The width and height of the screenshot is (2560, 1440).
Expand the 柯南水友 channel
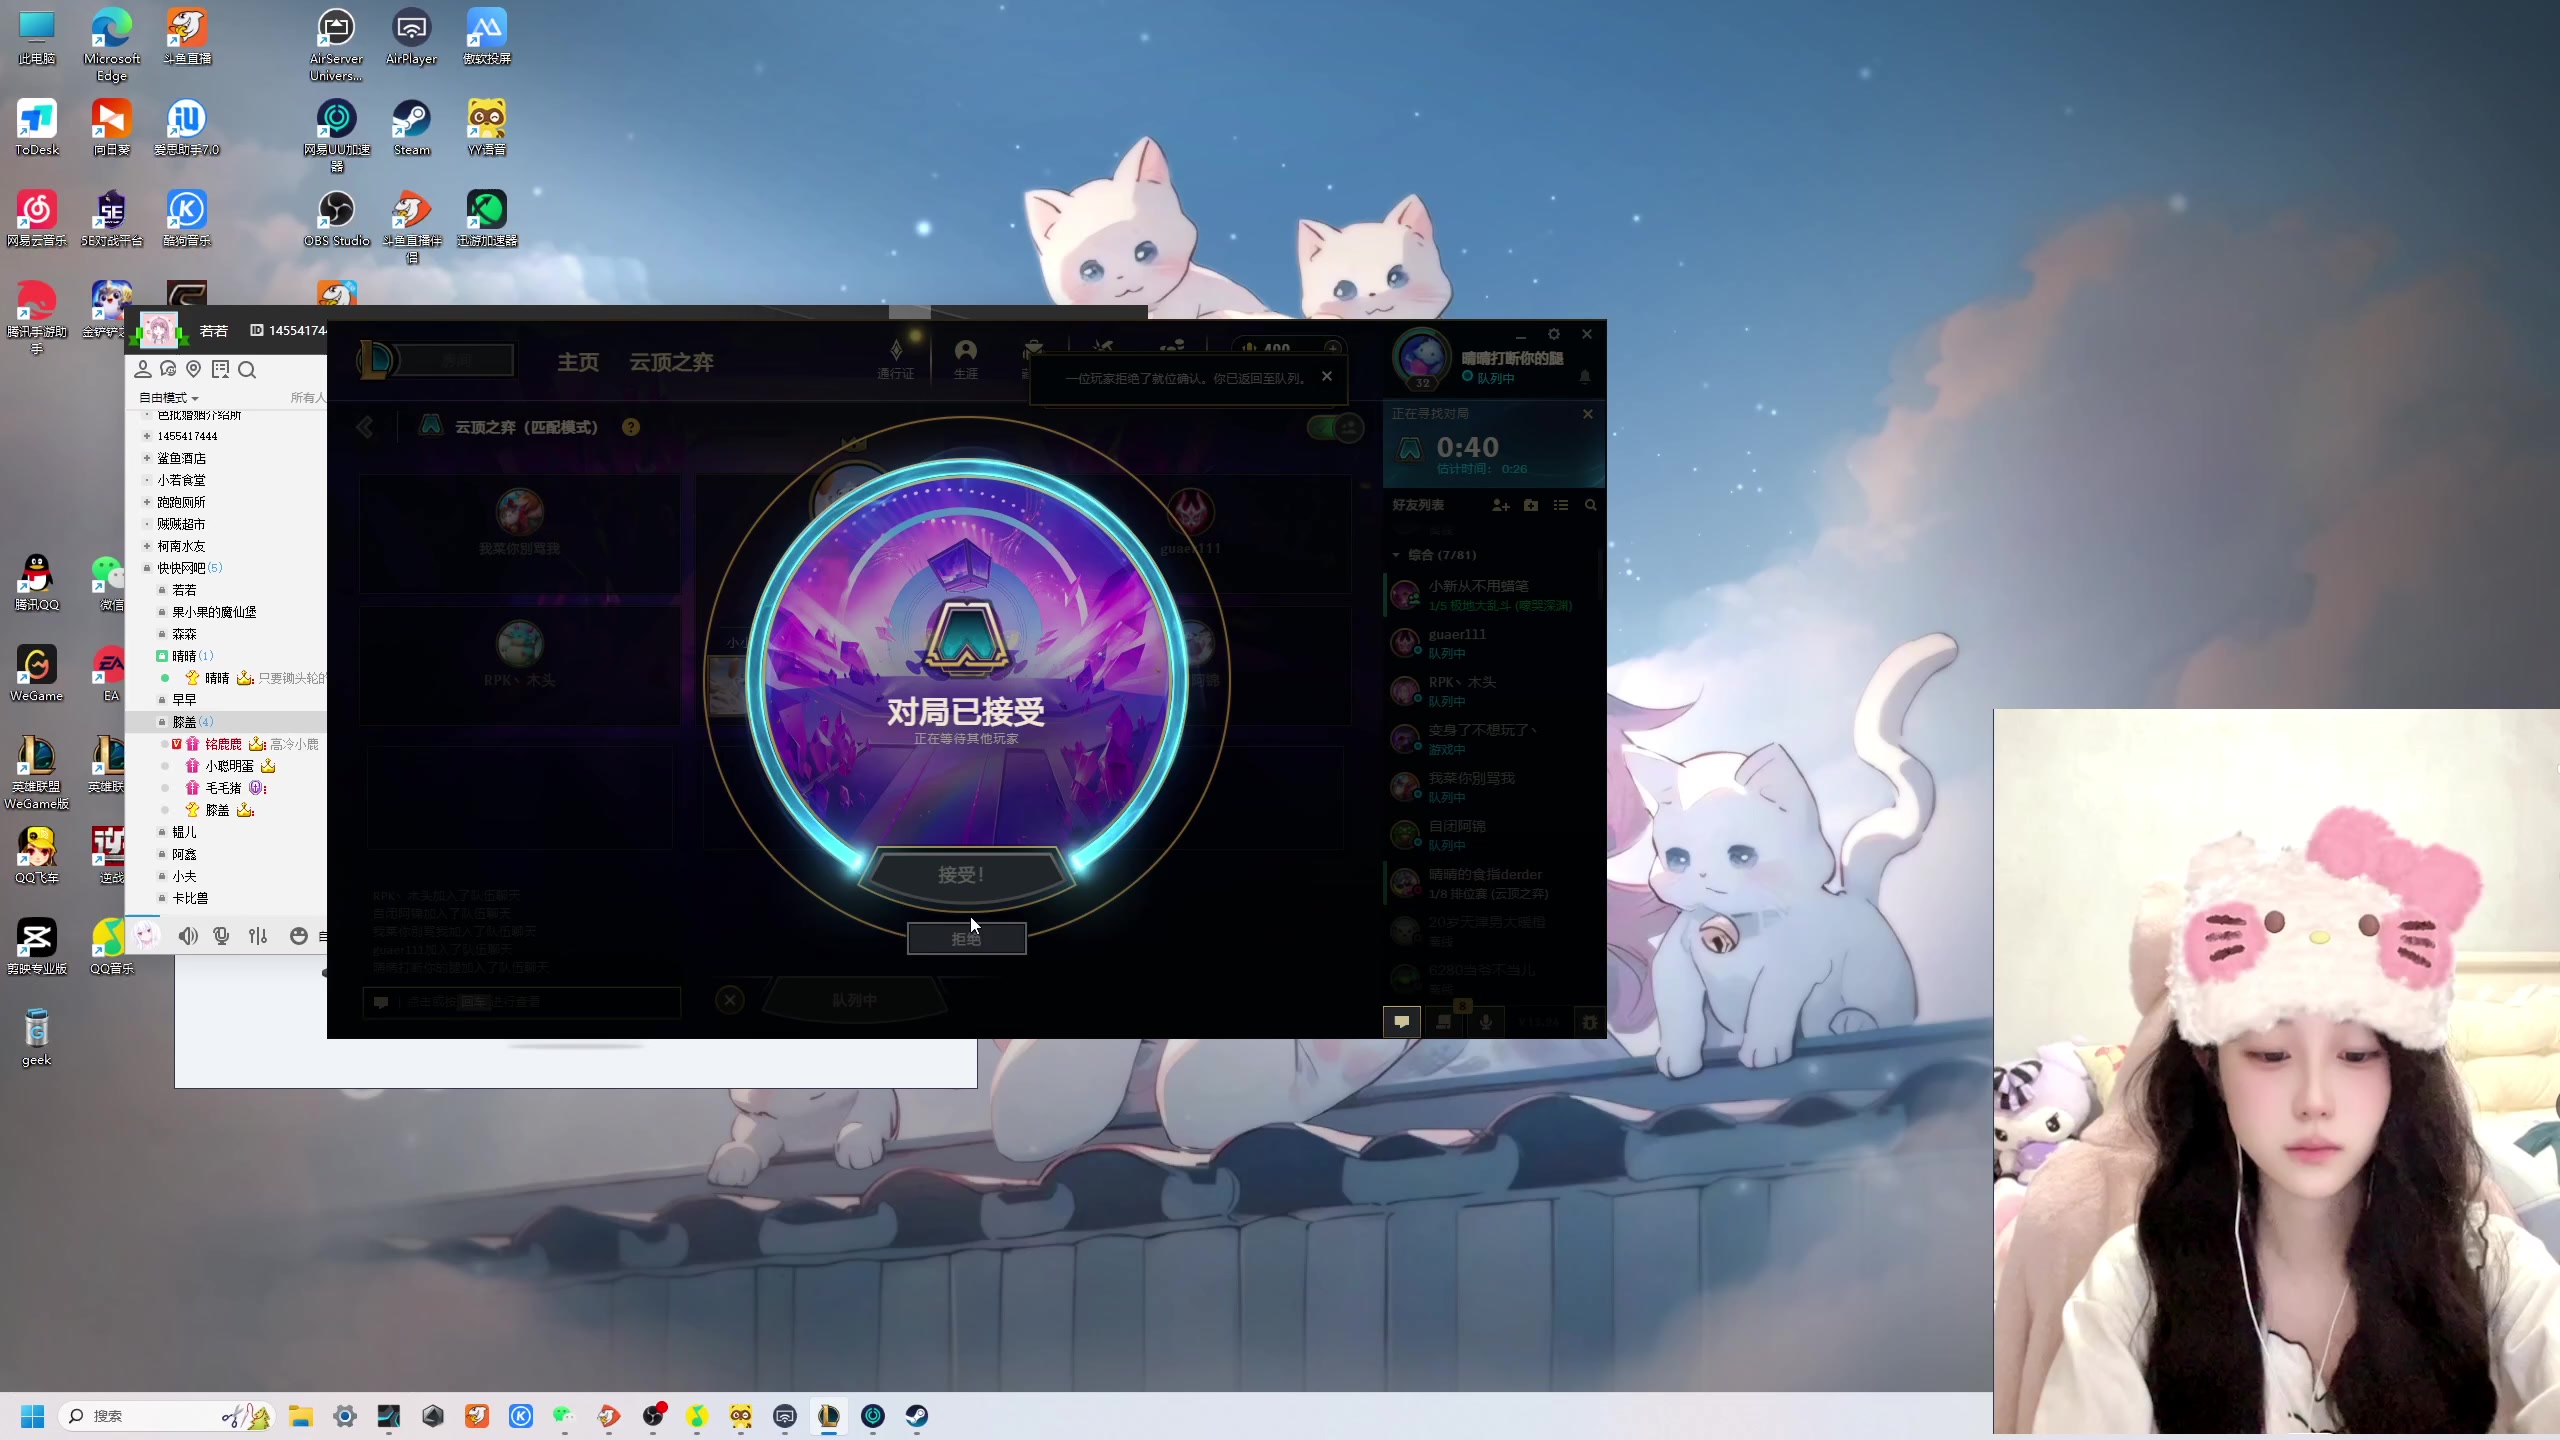click(x=147, y=546)
